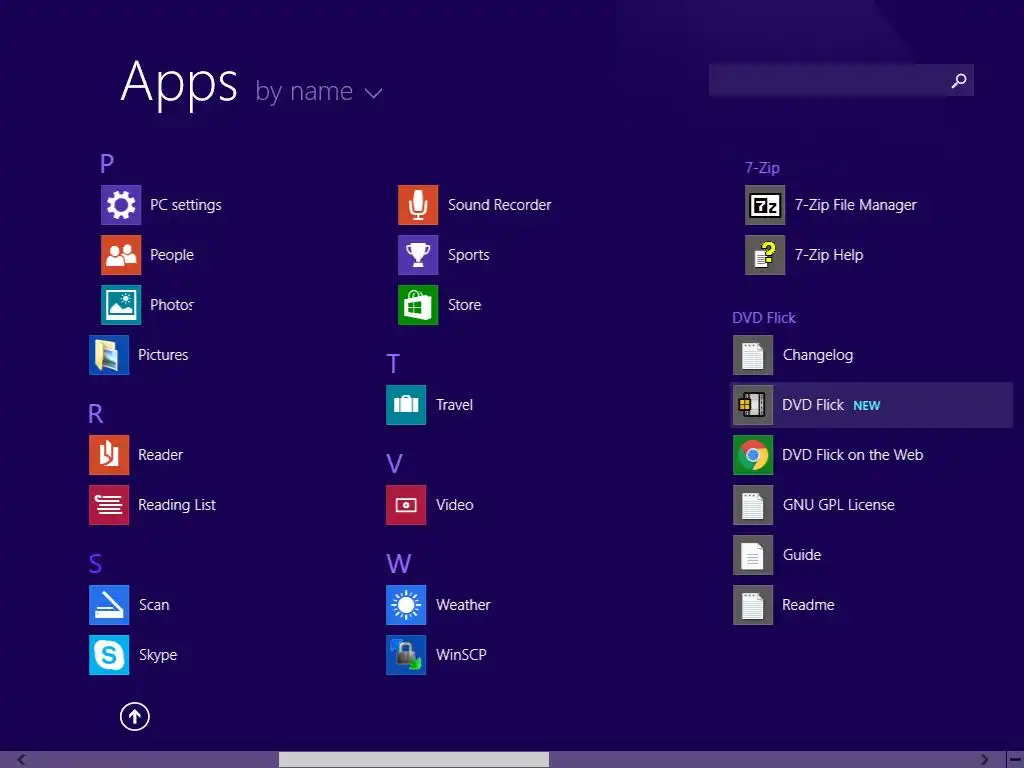Select the 'V' letter header

(394, 464)
